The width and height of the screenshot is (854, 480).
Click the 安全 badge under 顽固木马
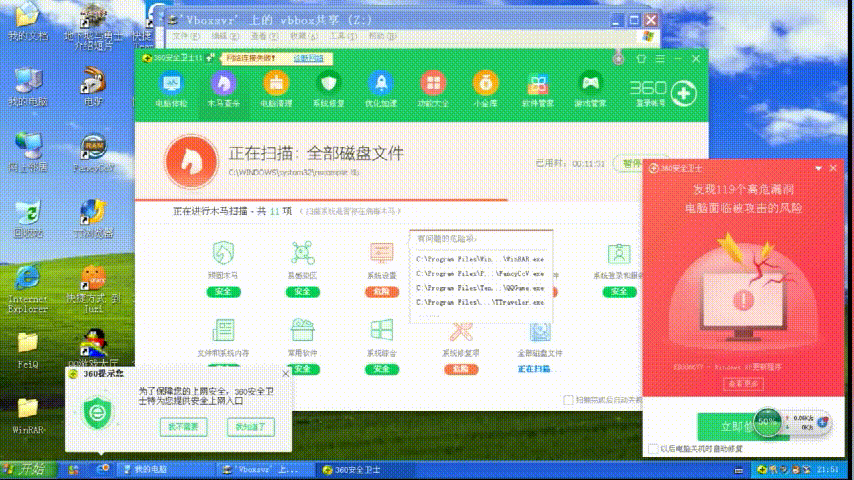tap(223, 291)
